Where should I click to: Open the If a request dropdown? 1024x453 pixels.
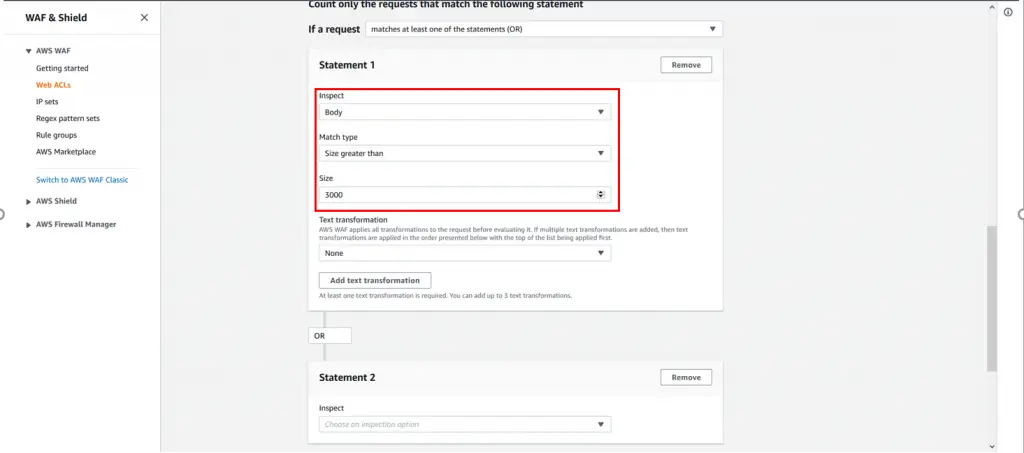pos(544,29)
